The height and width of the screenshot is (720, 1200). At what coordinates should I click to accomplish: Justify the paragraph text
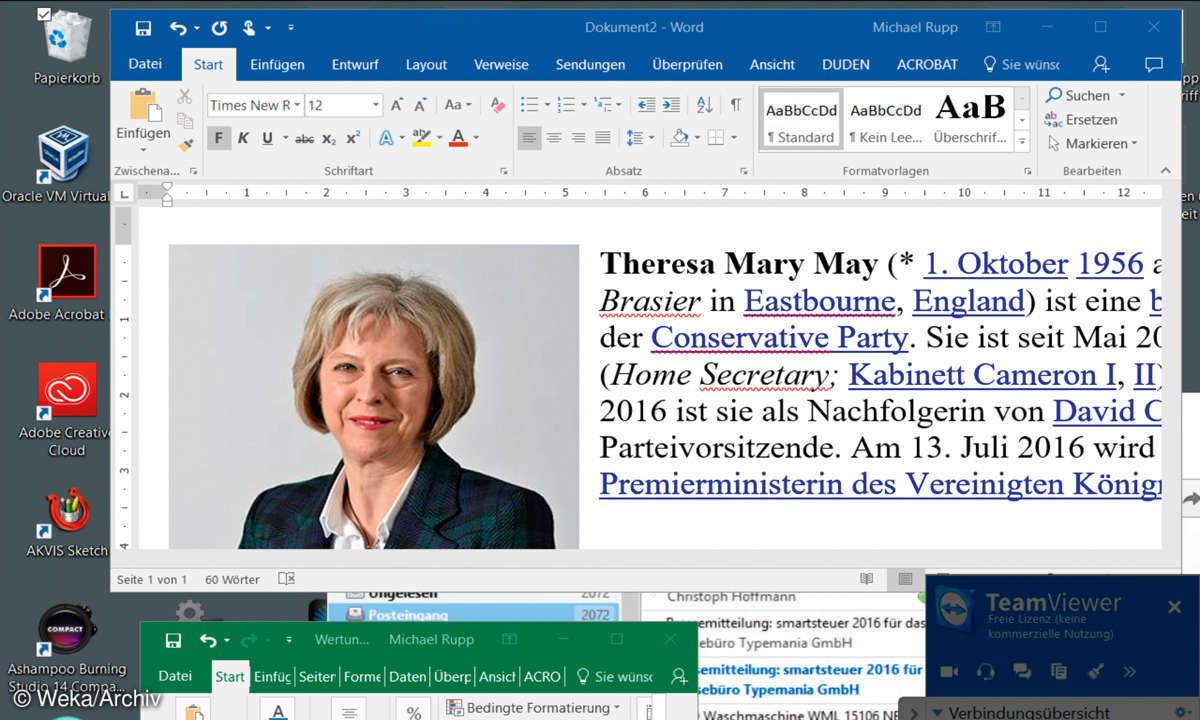602,138
